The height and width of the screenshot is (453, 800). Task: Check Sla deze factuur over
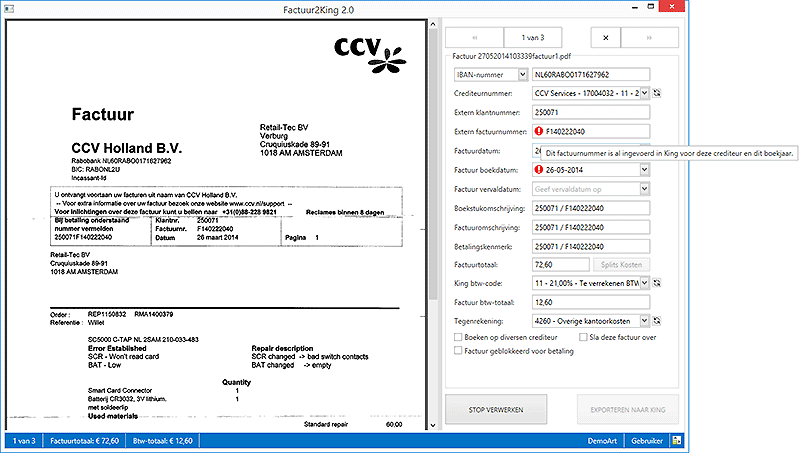click(x=583, y=337)
